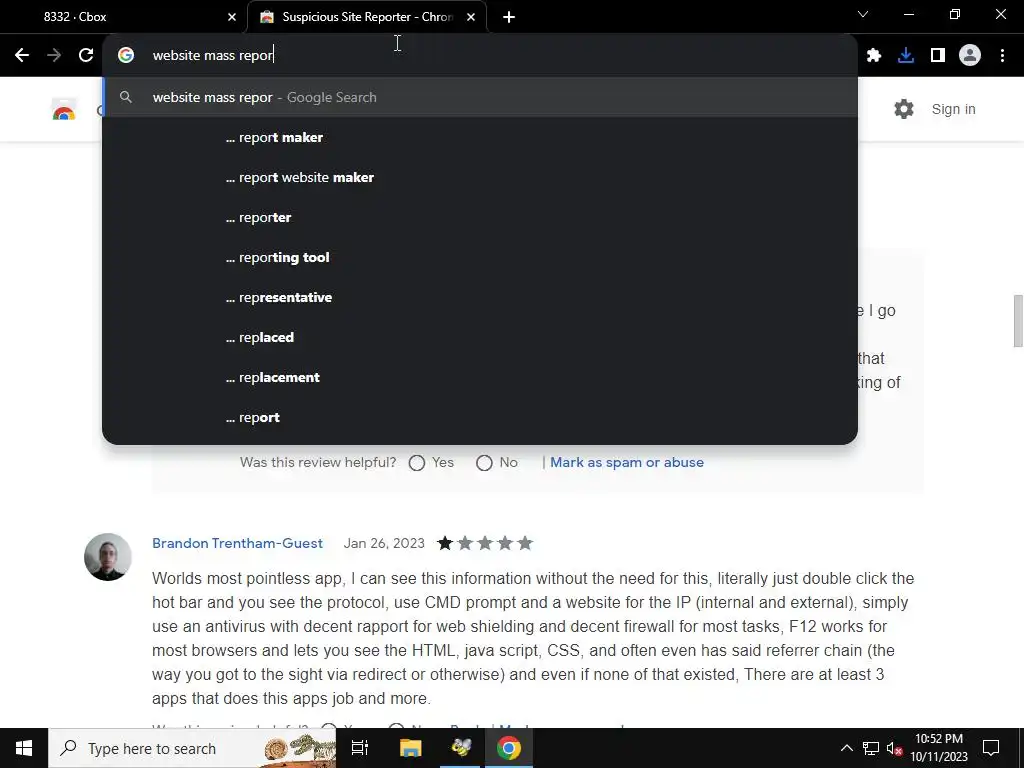This screenshot has height=768, width=1024.
Task: Choose the '... replacement' suggestion
Action: click(x=480, y=377)
